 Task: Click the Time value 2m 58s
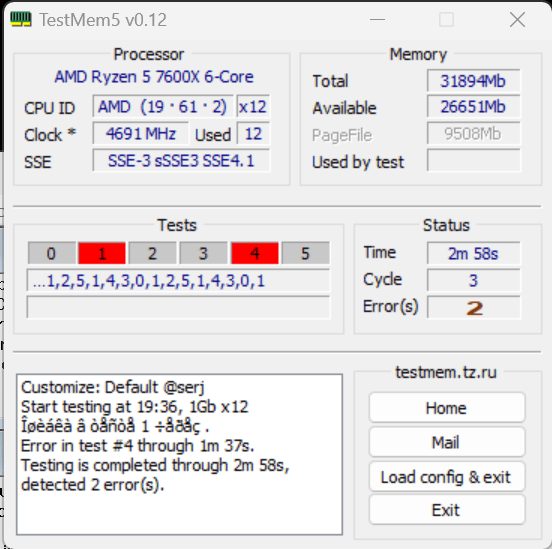point(473,253)
